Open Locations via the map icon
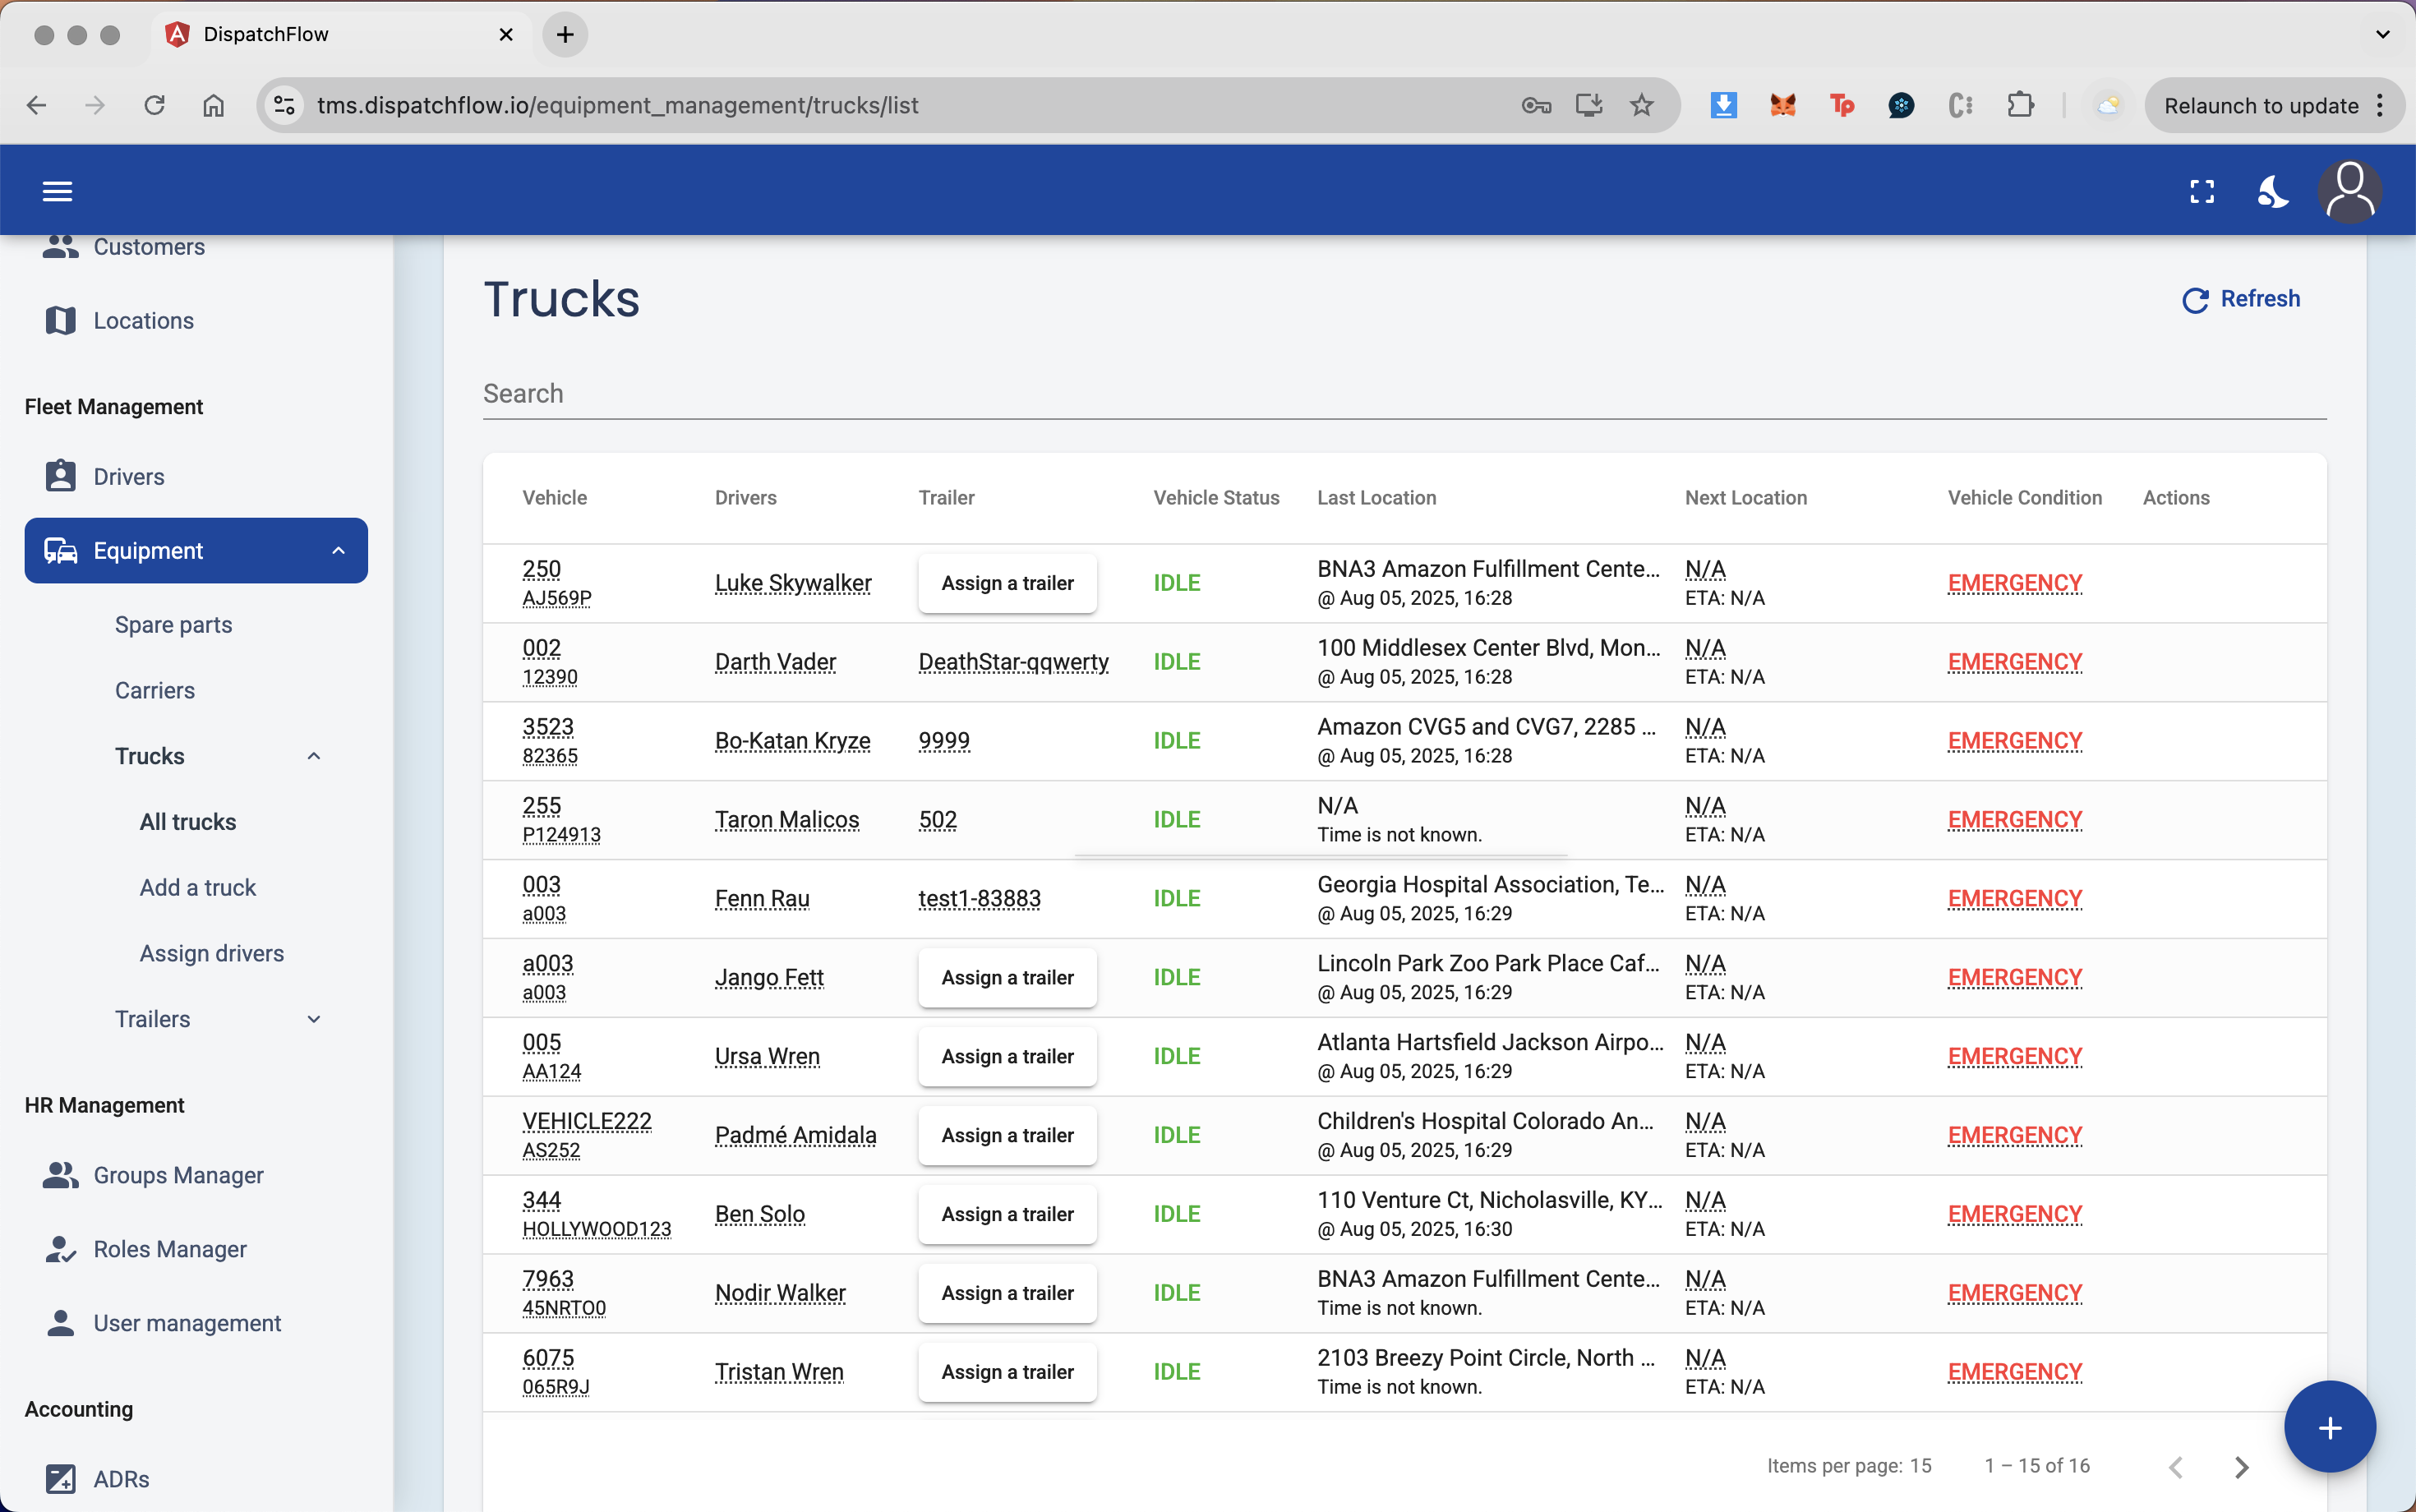2416x1512 pixels. coord(60,320)
